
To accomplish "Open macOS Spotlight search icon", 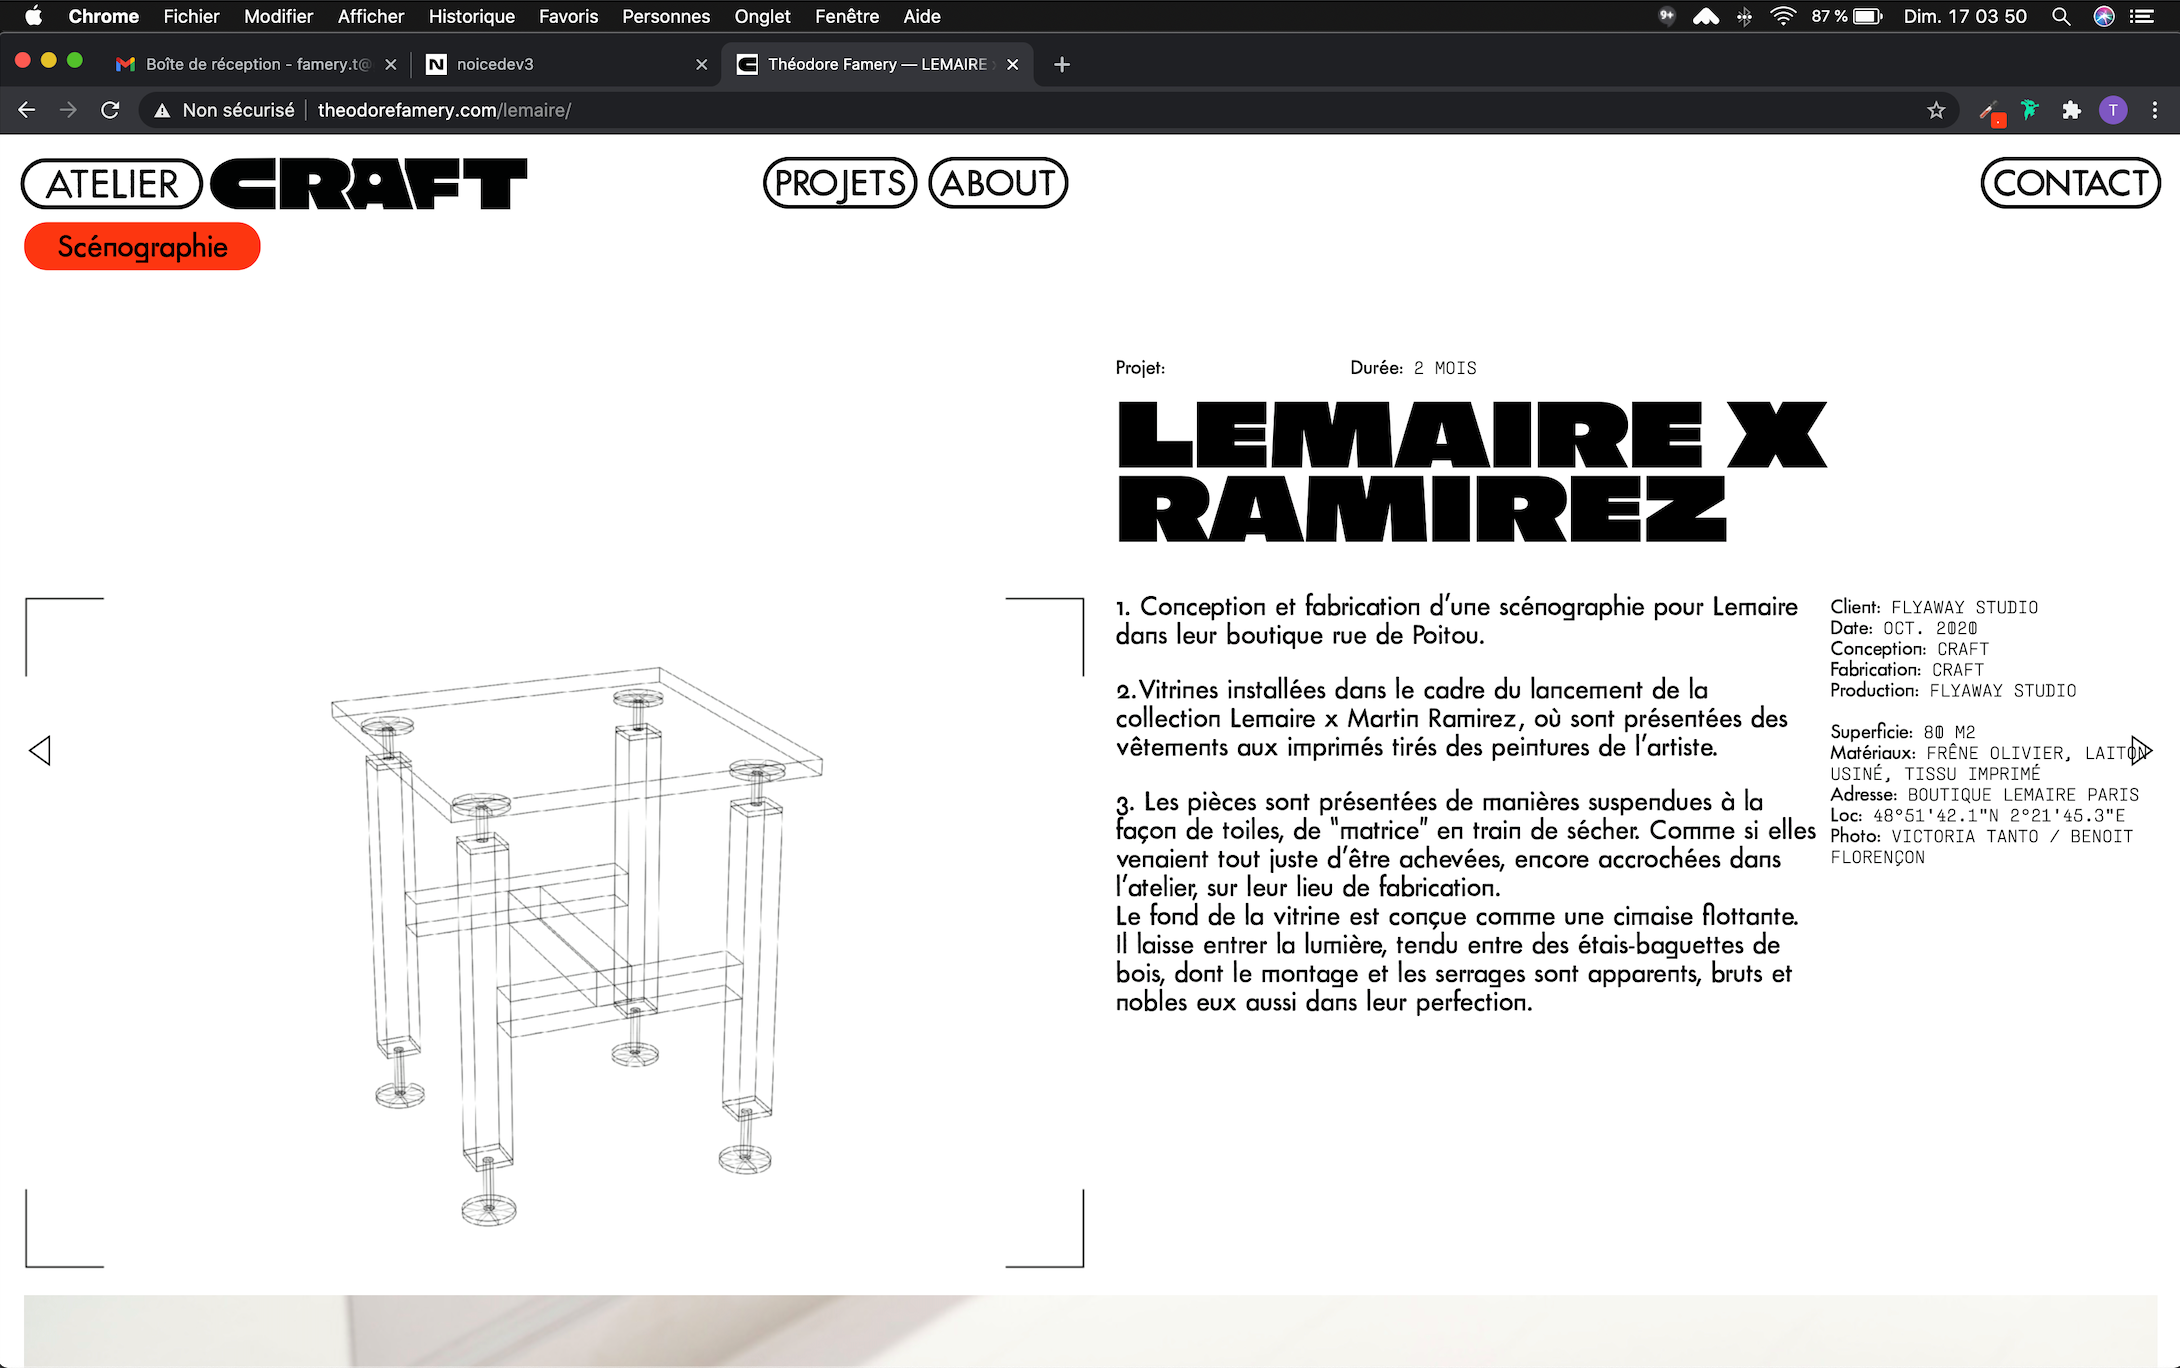I will pyautogui.click(x=2060, y=16).
